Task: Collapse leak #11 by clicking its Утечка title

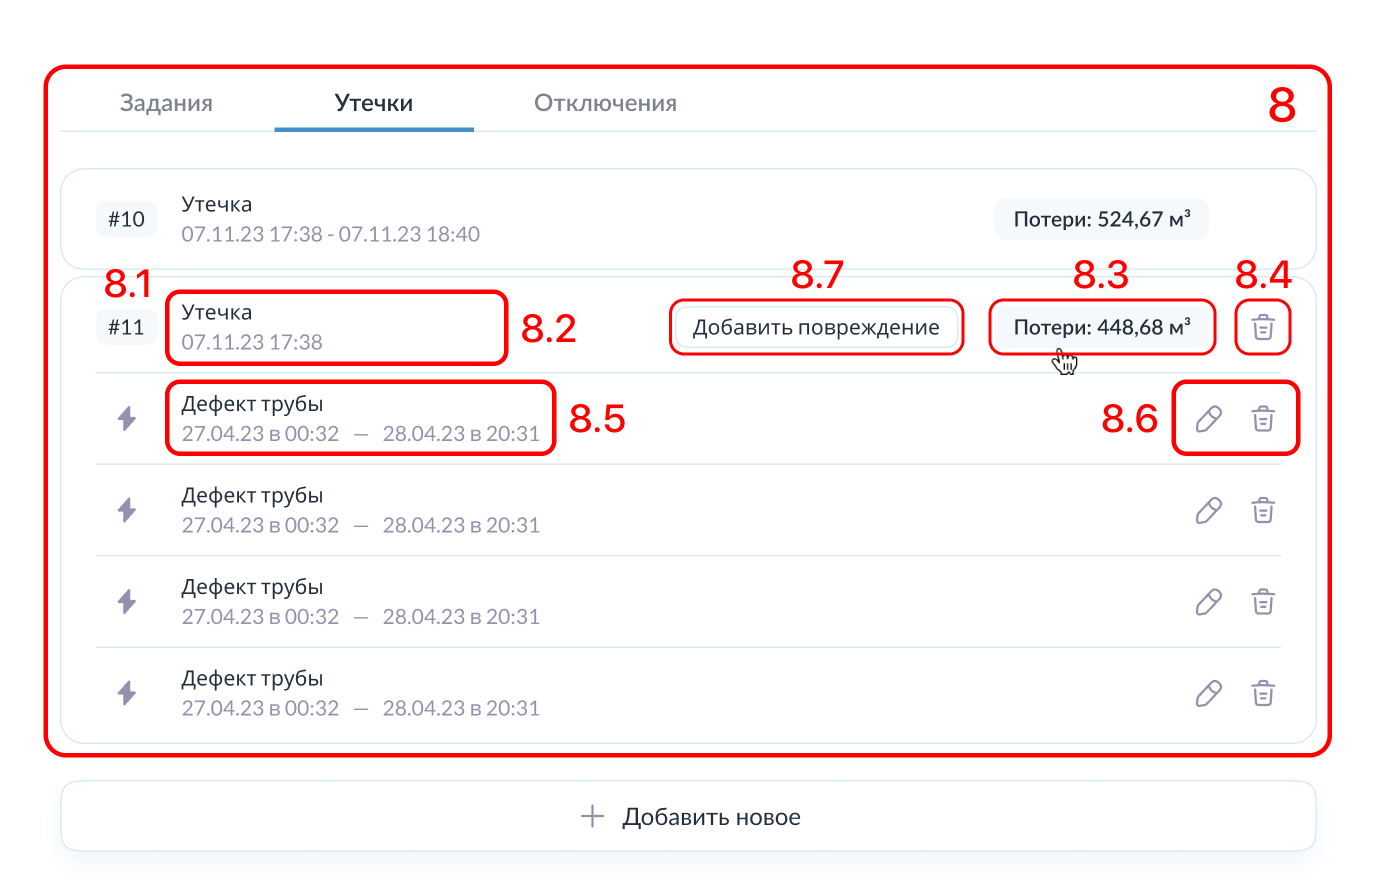Action: click(x=217, y=313)
